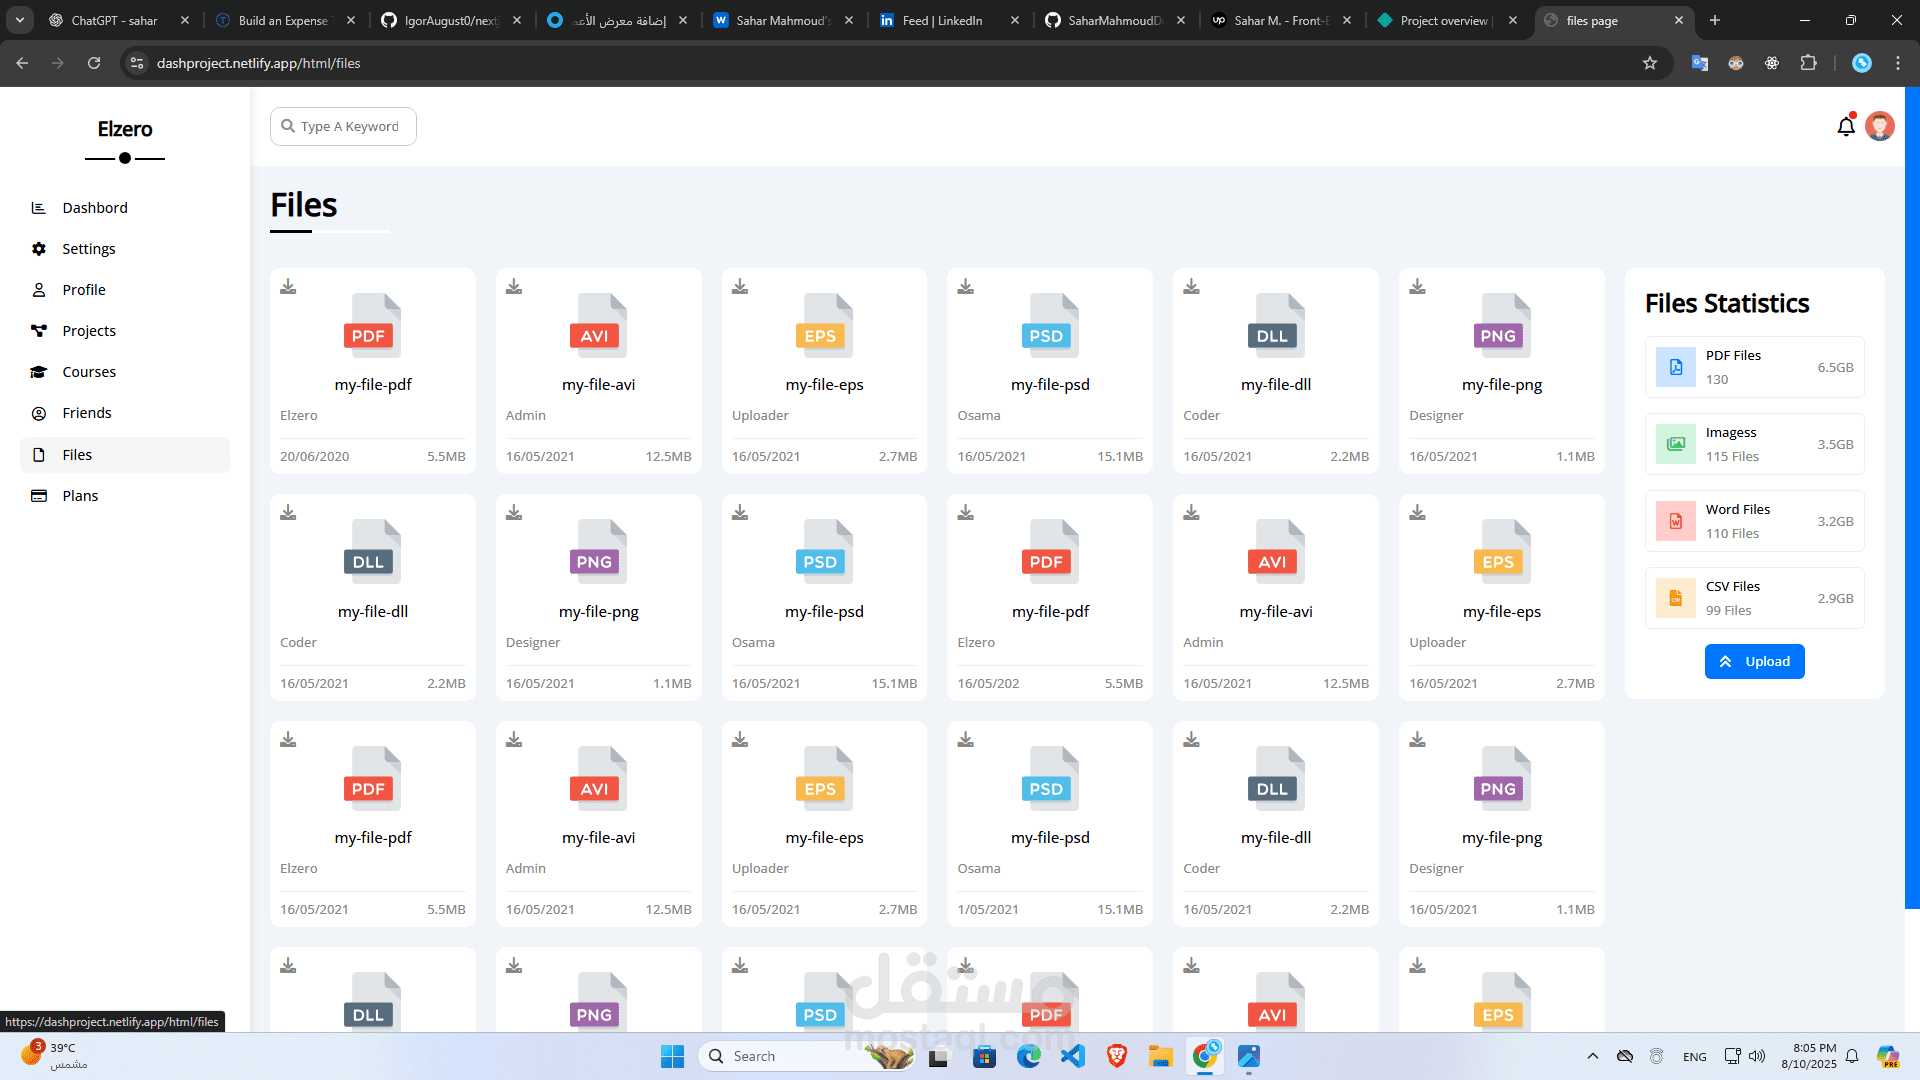Viewport: 1920px width, 1080px height.
Task: Click the CSV Files statistics icon
Action: [x=1676, y=598]
